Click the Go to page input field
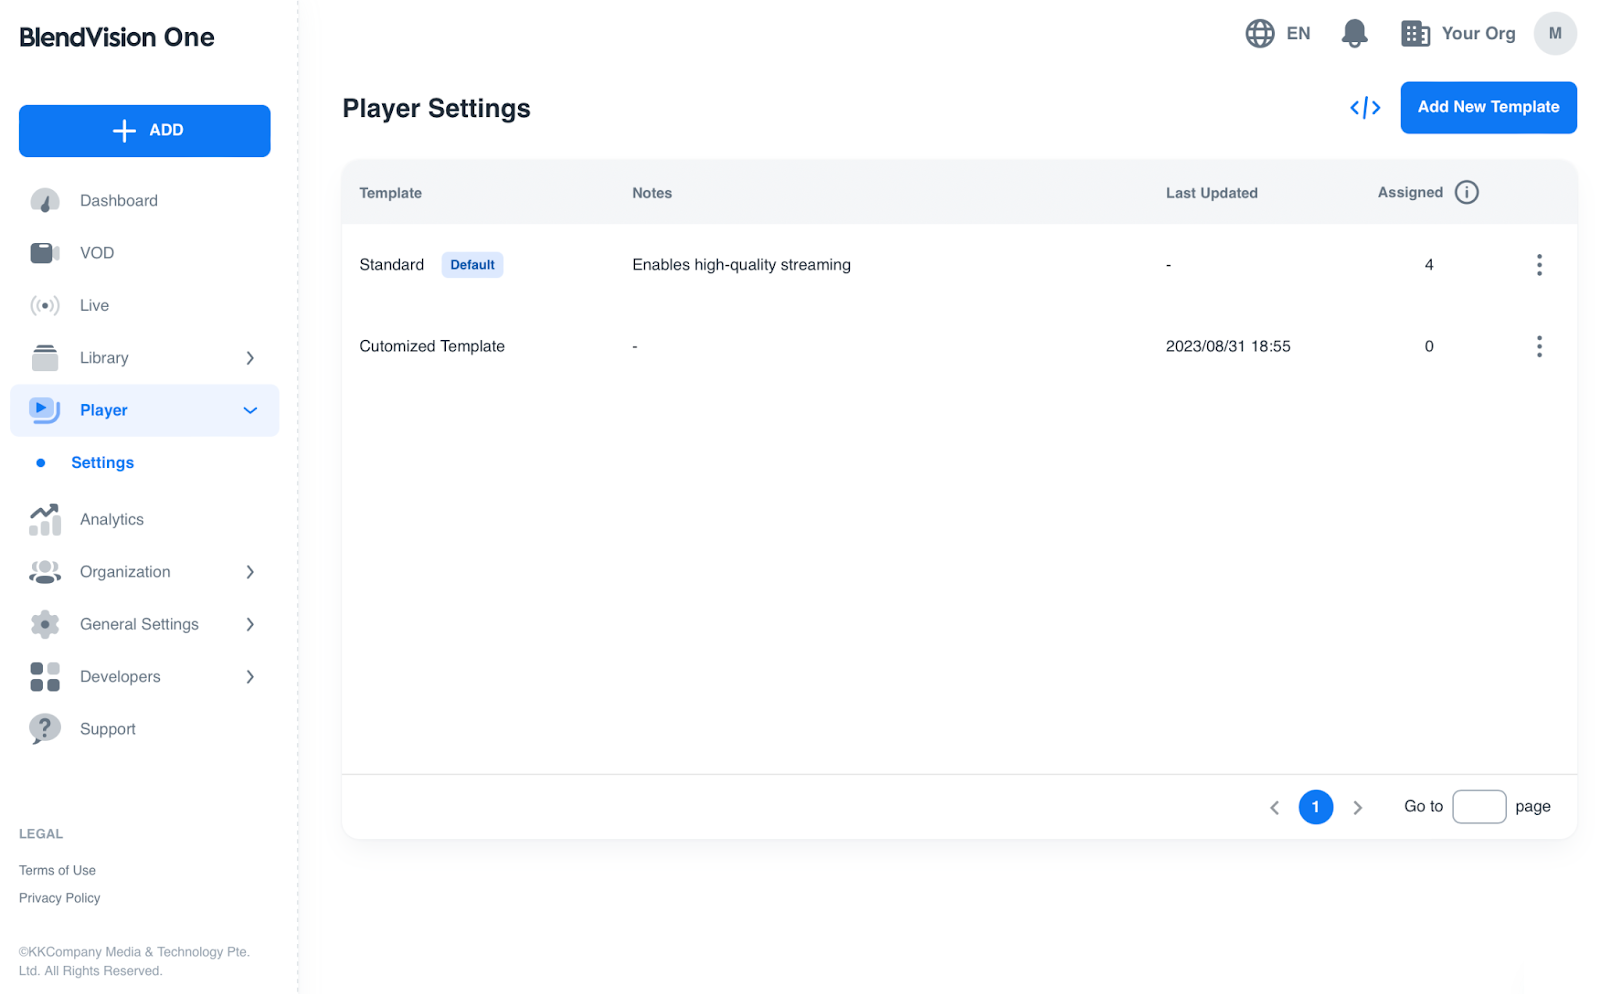Viewport: 1600px width, 994px height. point(1478,807)
